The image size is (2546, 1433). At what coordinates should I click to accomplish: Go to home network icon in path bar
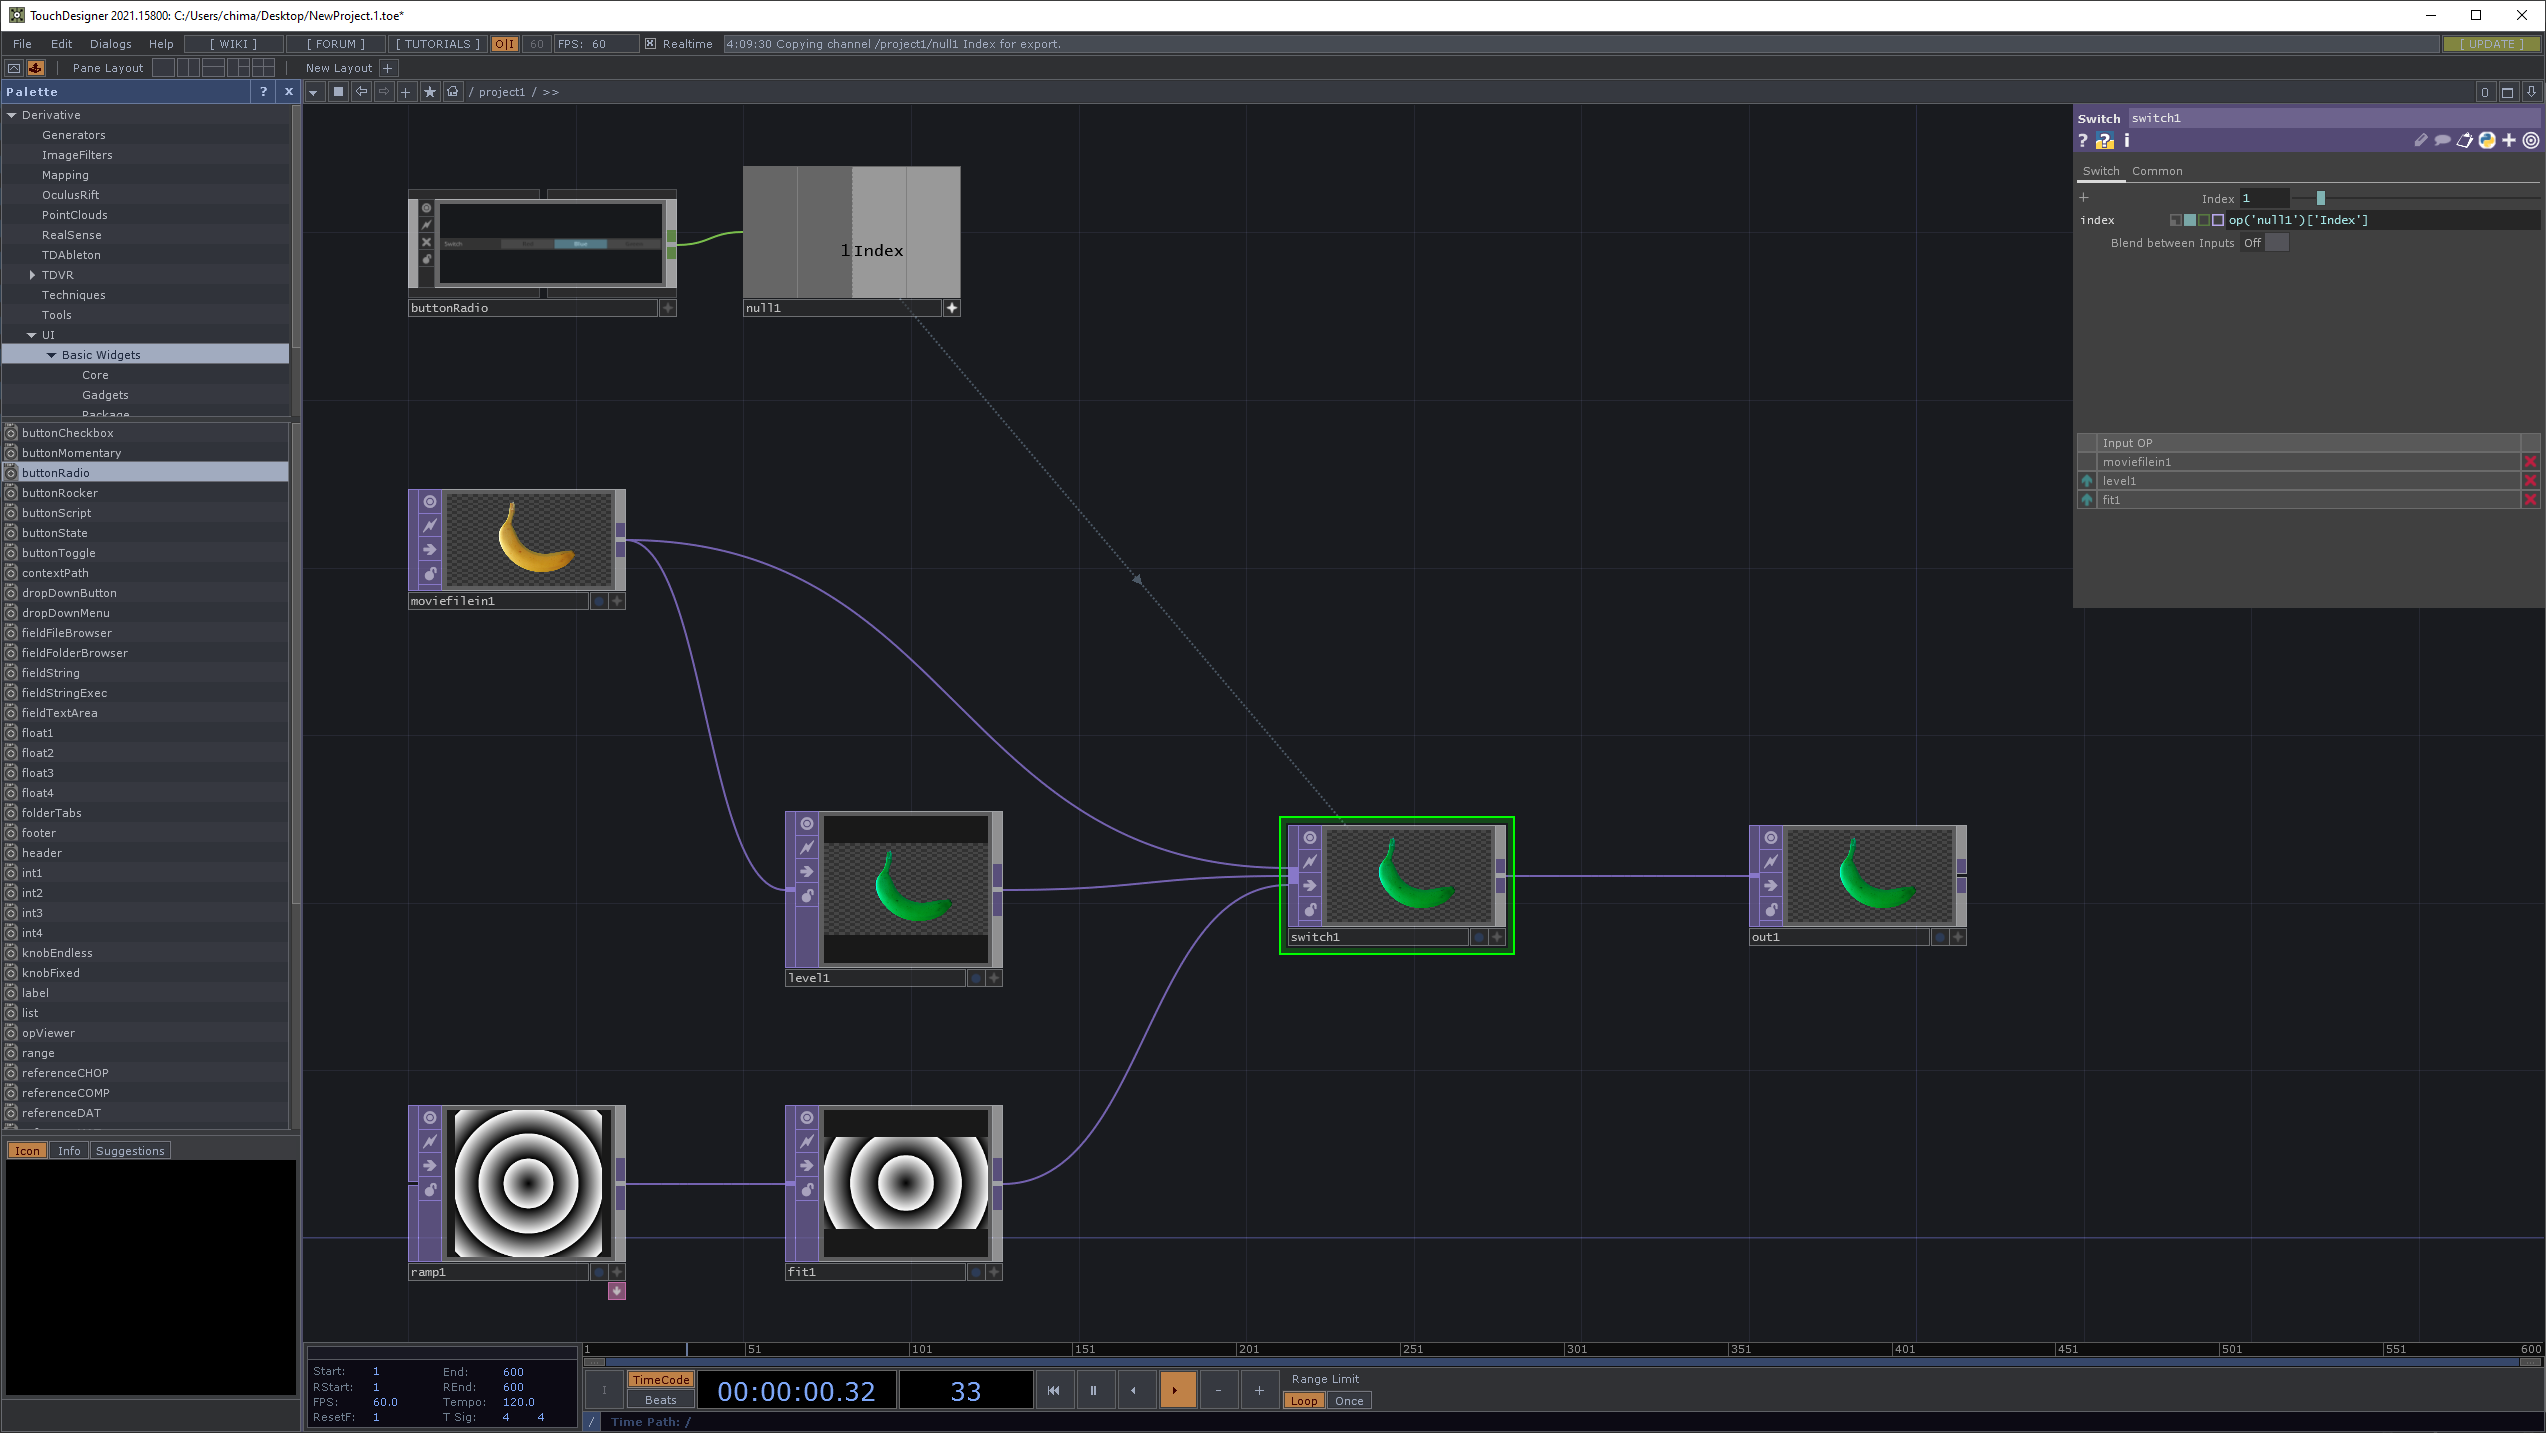(453, 92)
